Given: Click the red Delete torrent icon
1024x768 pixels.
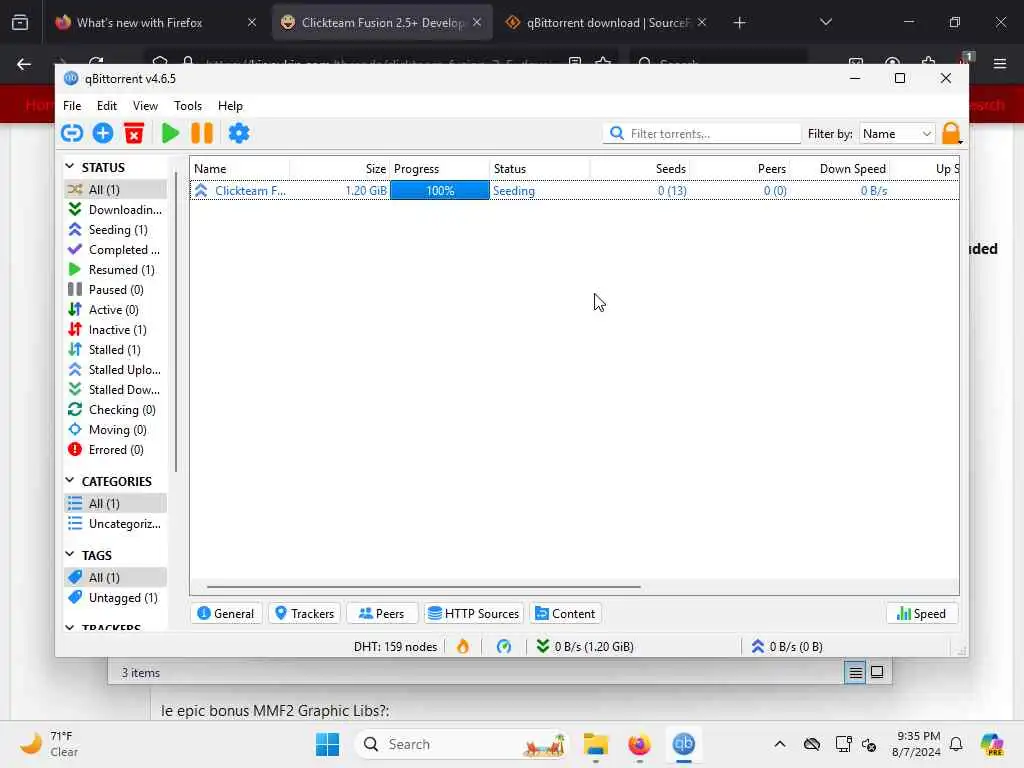Looking at the screenshot, I should (134, 133).
